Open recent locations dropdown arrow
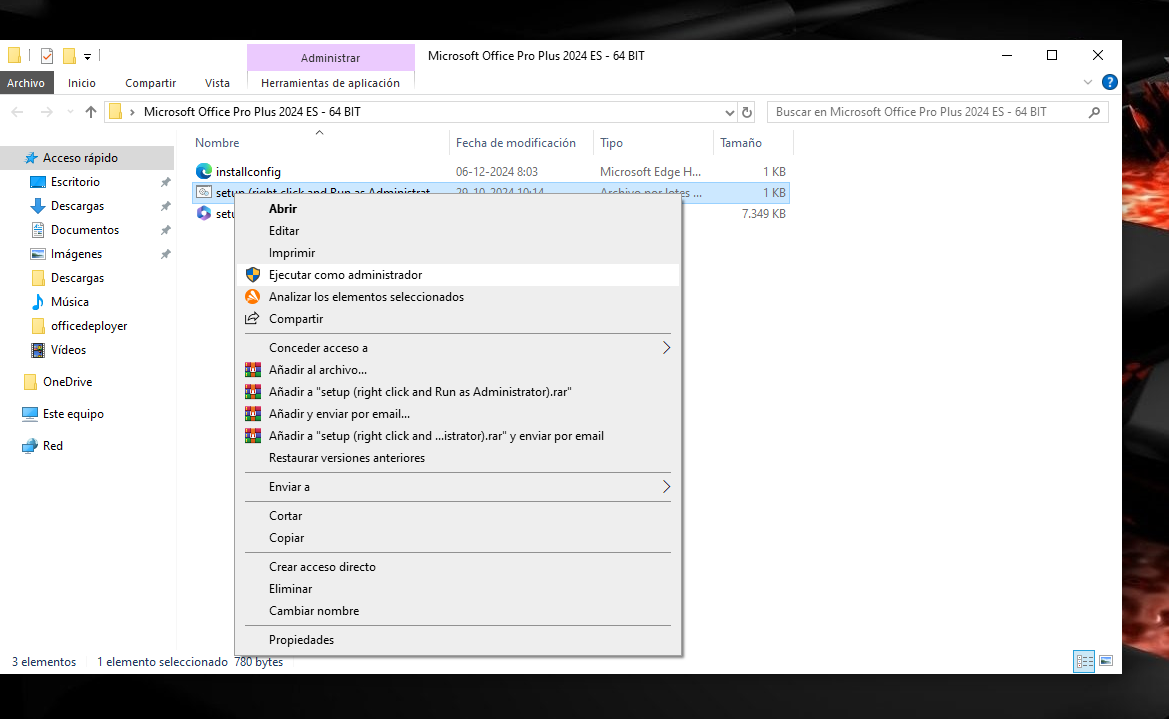This screenshot has width=1169, height=719. pyautogui.click(x=70, y=112)
